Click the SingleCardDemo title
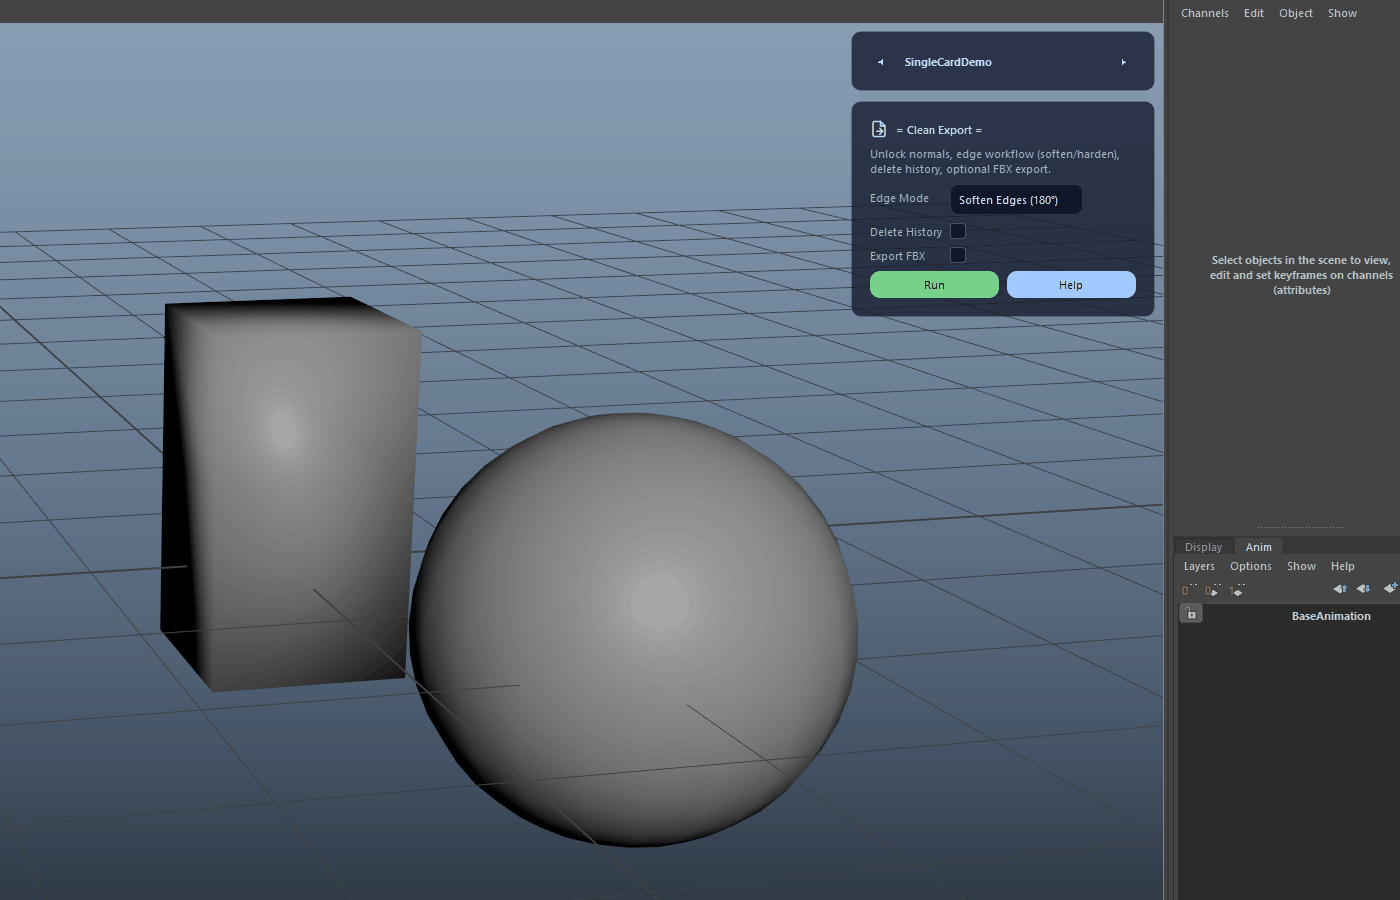 948,62
